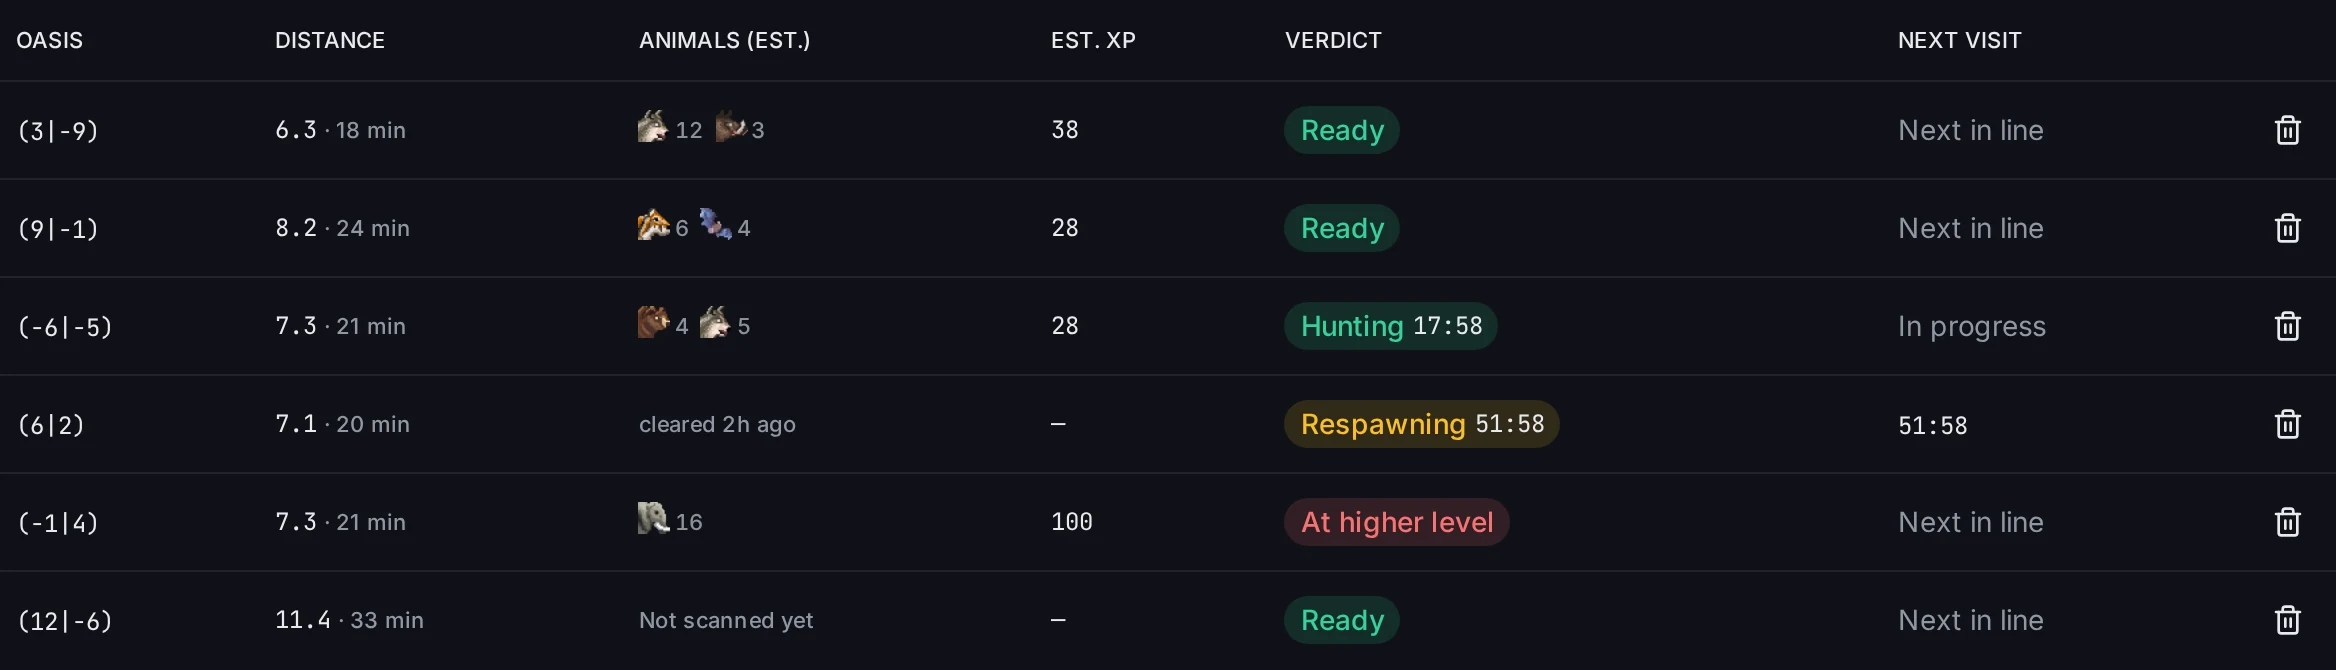This screenshot has width=2336, height=670.
Task: Click the At higher level badge
Action: 1397,522
